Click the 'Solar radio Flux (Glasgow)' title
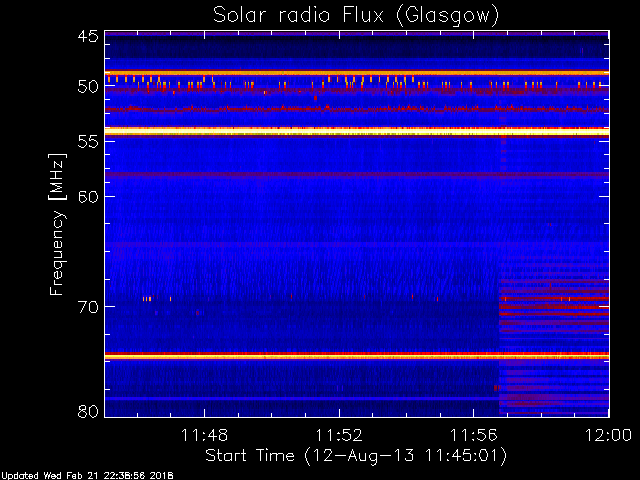Viewport: 640px width, 480px height. tap(356, 16)
